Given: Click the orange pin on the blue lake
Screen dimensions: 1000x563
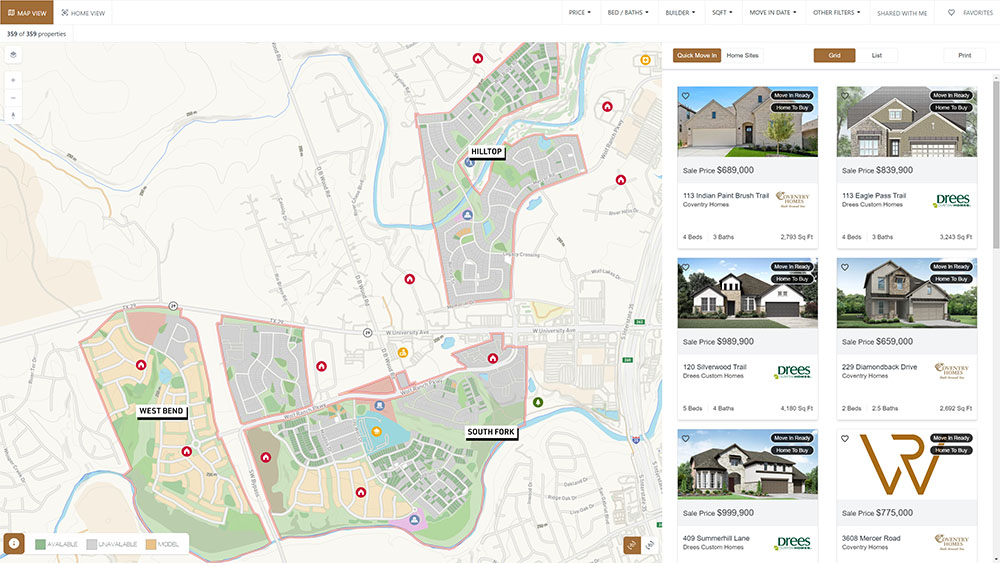Looking at the screenshot, I should point(376,432).
